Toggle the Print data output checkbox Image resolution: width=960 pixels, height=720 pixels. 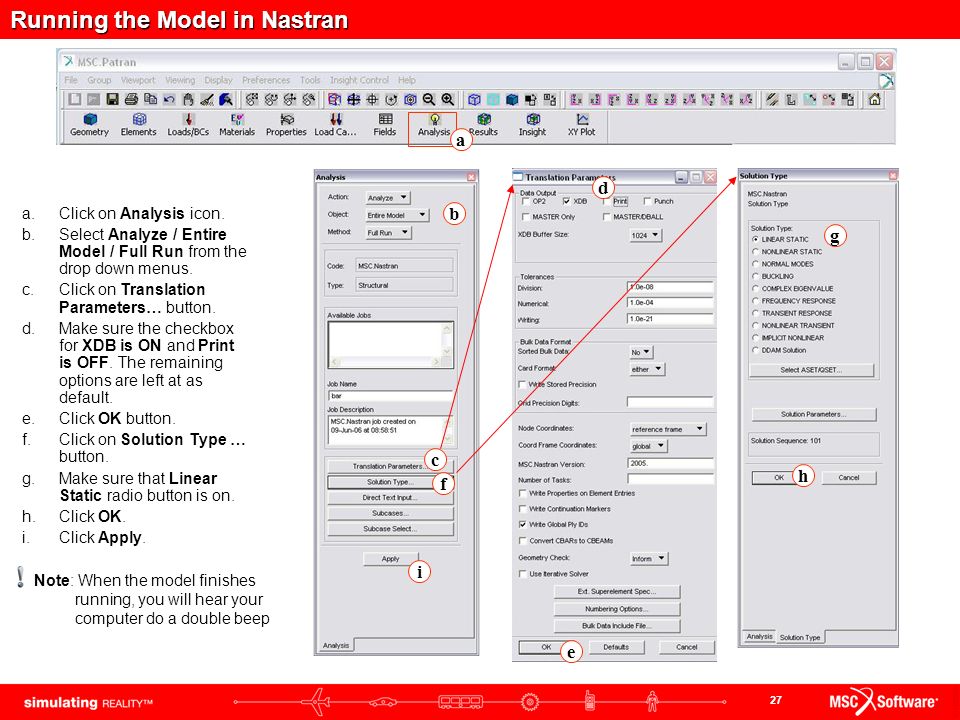pyautogui.click(x=607, y=201)
